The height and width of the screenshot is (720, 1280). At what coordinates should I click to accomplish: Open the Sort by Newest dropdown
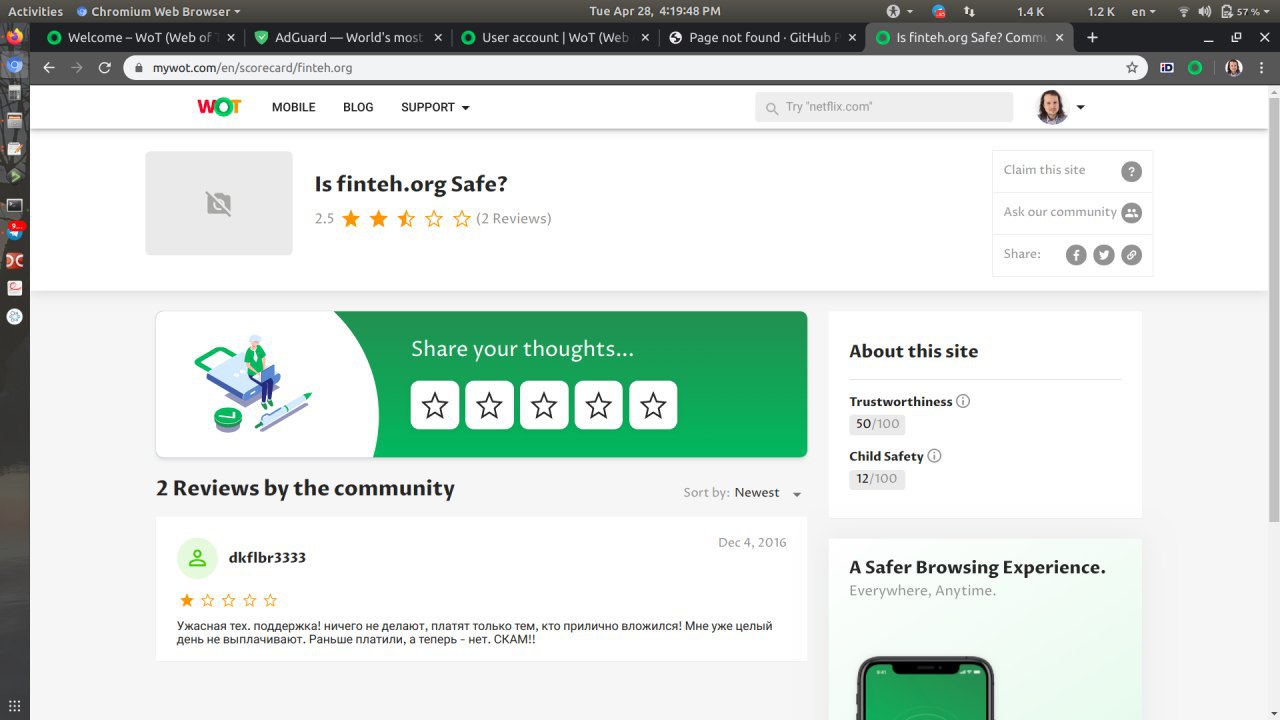point(768,493)
